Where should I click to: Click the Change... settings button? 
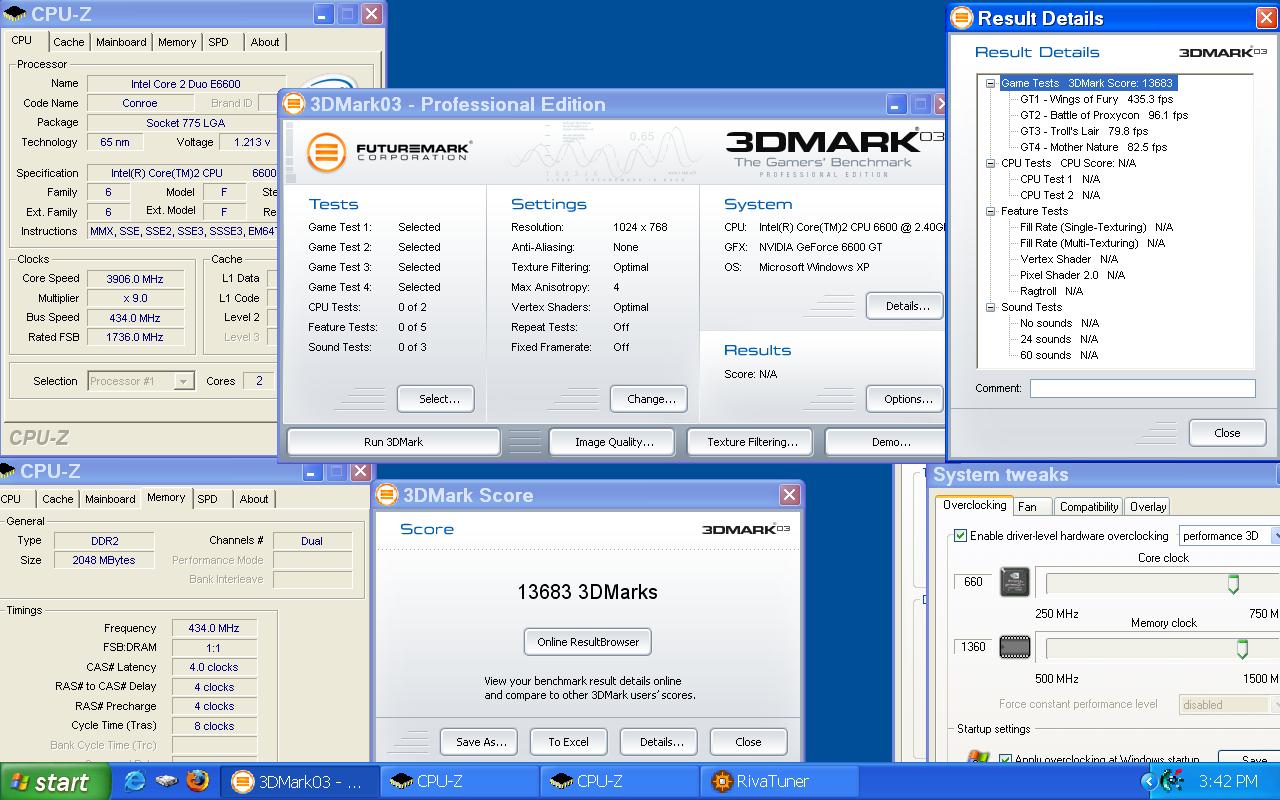pyautogui.click(x=651, y=399)
